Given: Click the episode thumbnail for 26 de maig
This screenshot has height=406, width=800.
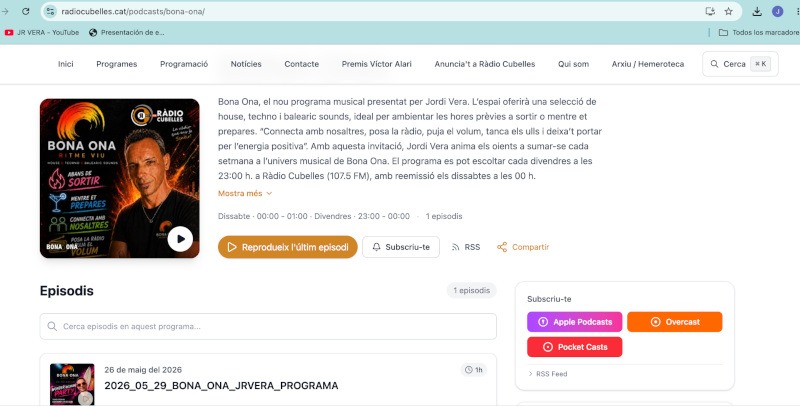Looking at the screenshot, I should tap(72, 384).
